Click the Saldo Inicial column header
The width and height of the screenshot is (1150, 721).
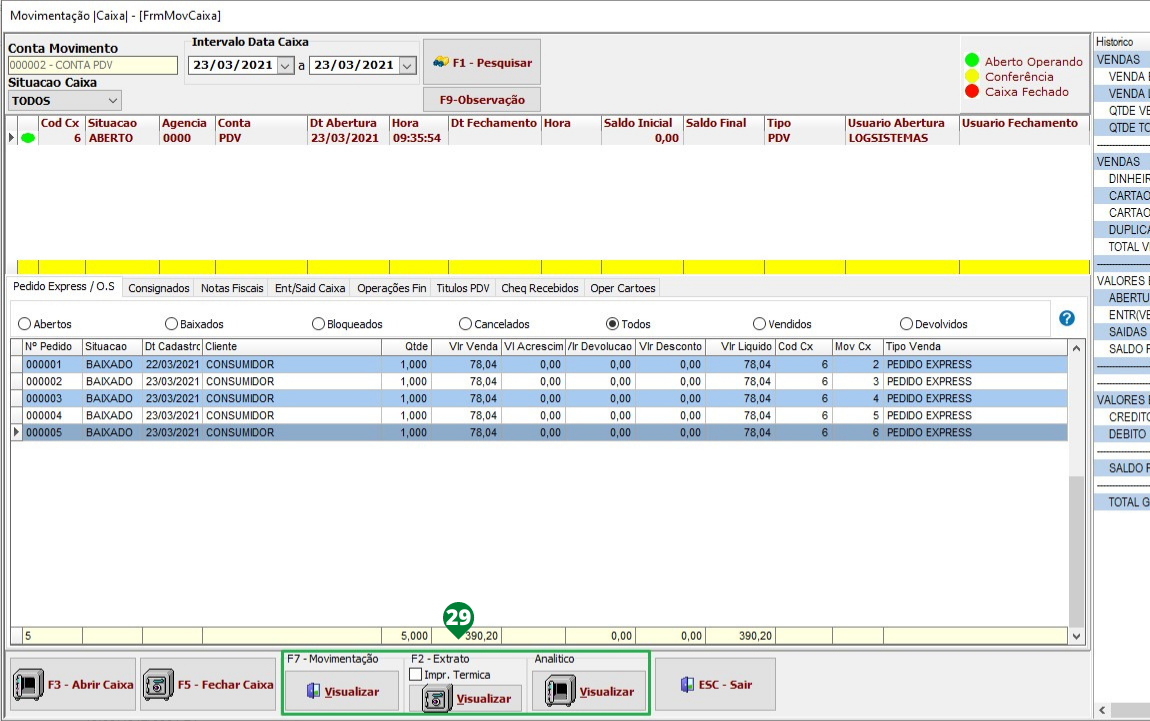[642, 123]
